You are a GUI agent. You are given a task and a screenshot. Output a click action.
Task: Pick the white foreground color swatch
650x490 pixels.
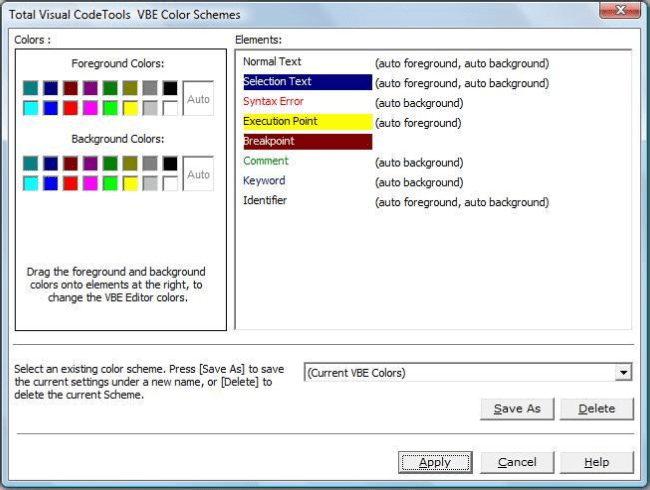[170, 108]
